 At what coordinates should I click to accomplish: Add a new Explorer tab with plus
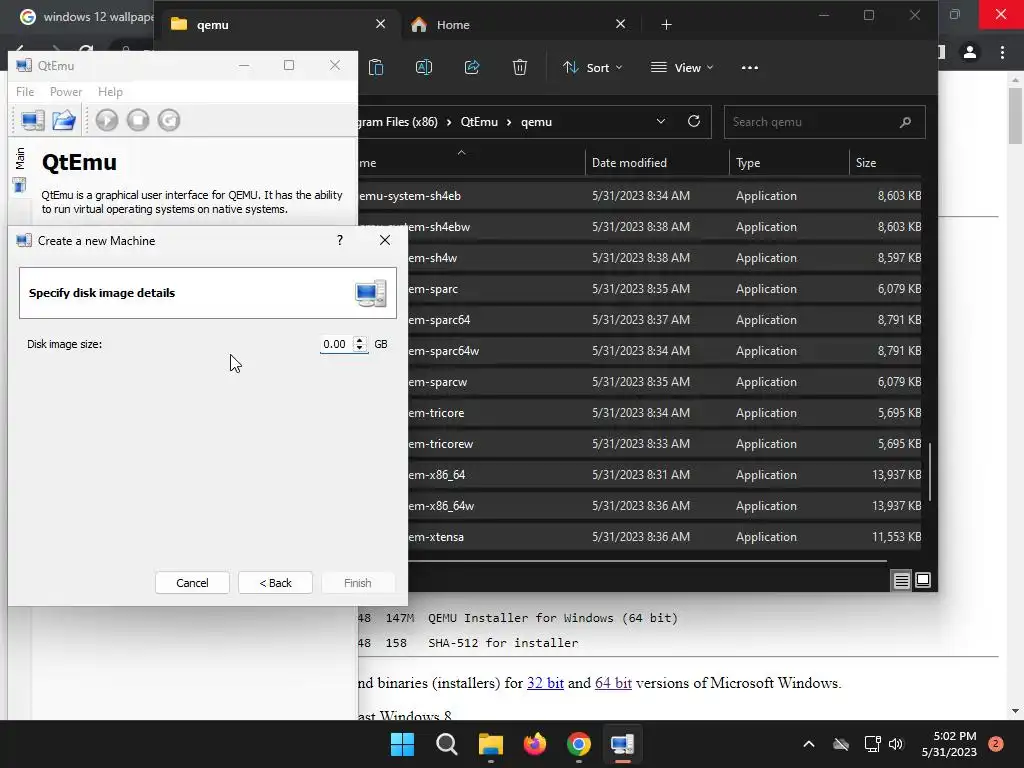click(666, 25)
